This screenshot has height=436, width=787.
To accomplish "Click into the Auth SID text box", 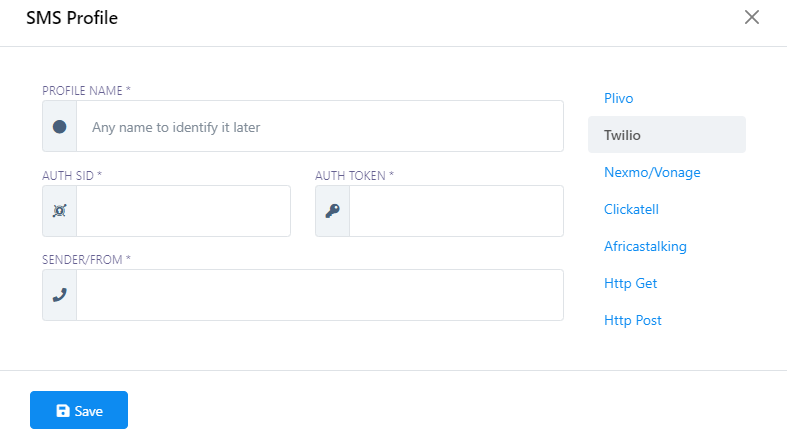I will pyautogui.click(x=183, y=211).
